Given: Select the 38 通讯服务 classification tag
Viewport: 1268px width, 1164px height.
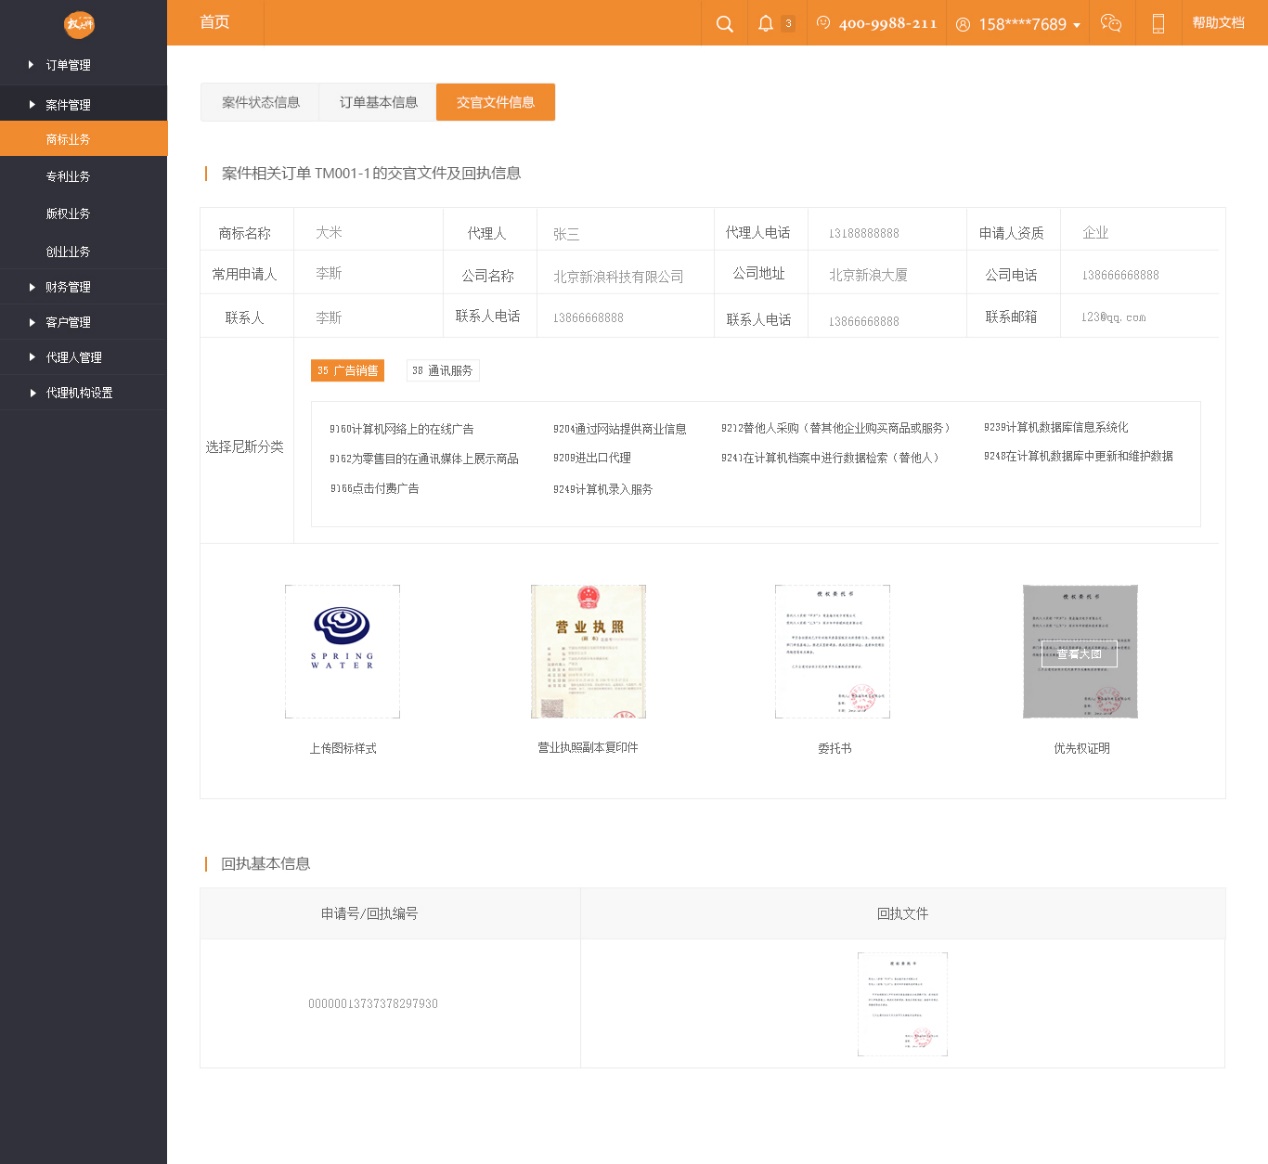Looking at the screenshot, I should coord(442,370).
